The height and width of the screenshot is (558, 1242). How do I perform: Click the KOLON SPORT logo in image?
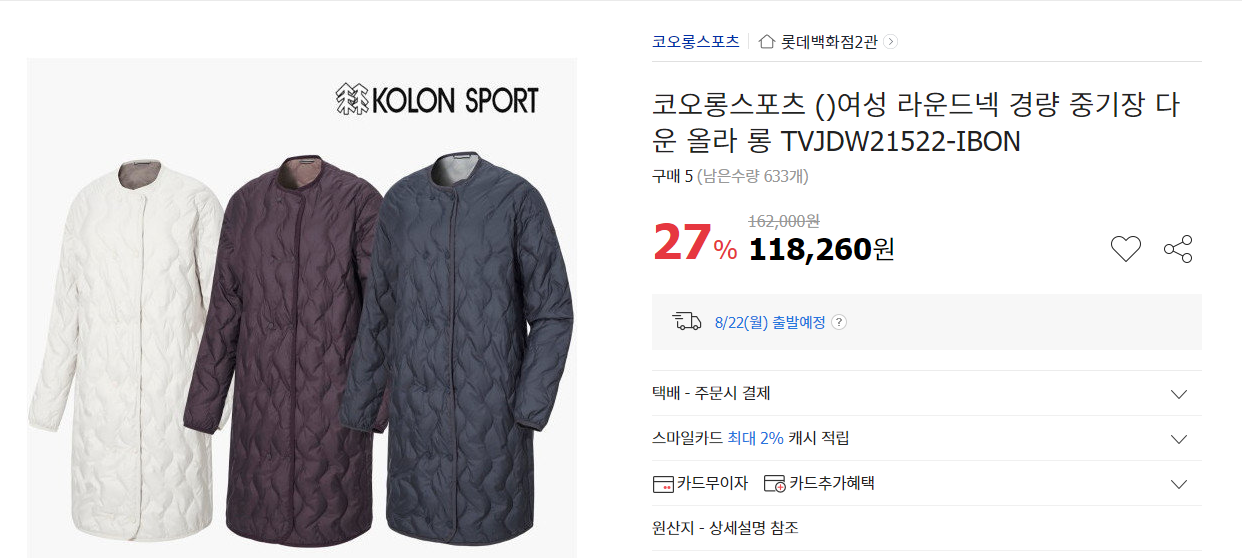(436, 100)
